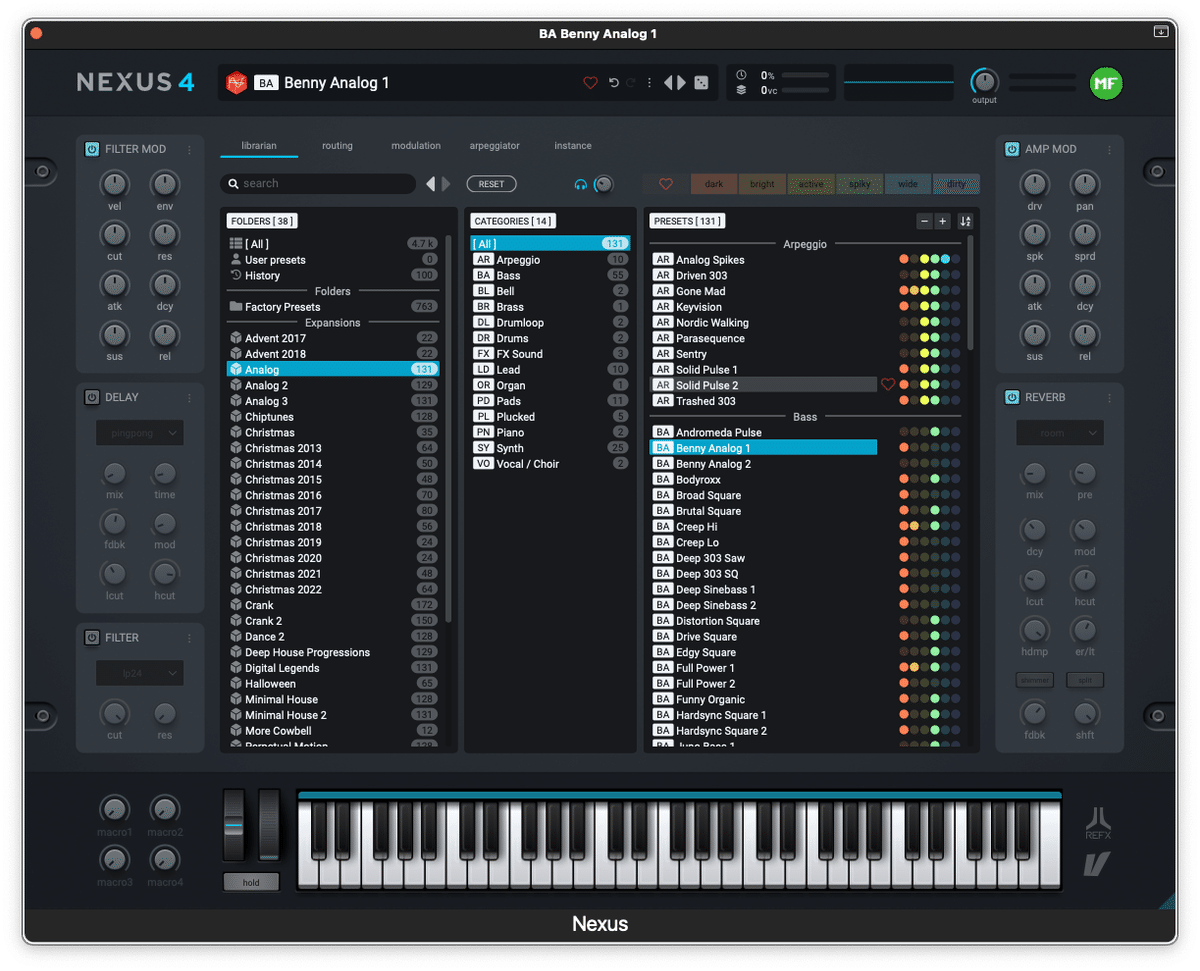Switch to the arpeggiator tab
The height and width of the screenshot is (971, 1200).
point(495,146)
